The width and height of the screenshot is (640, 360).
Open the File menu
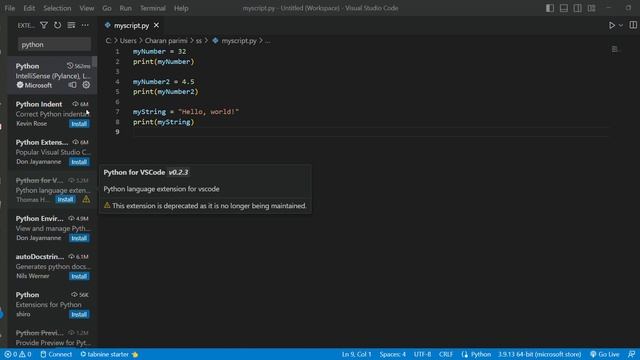pyautogui.click(x=10, y=8)
